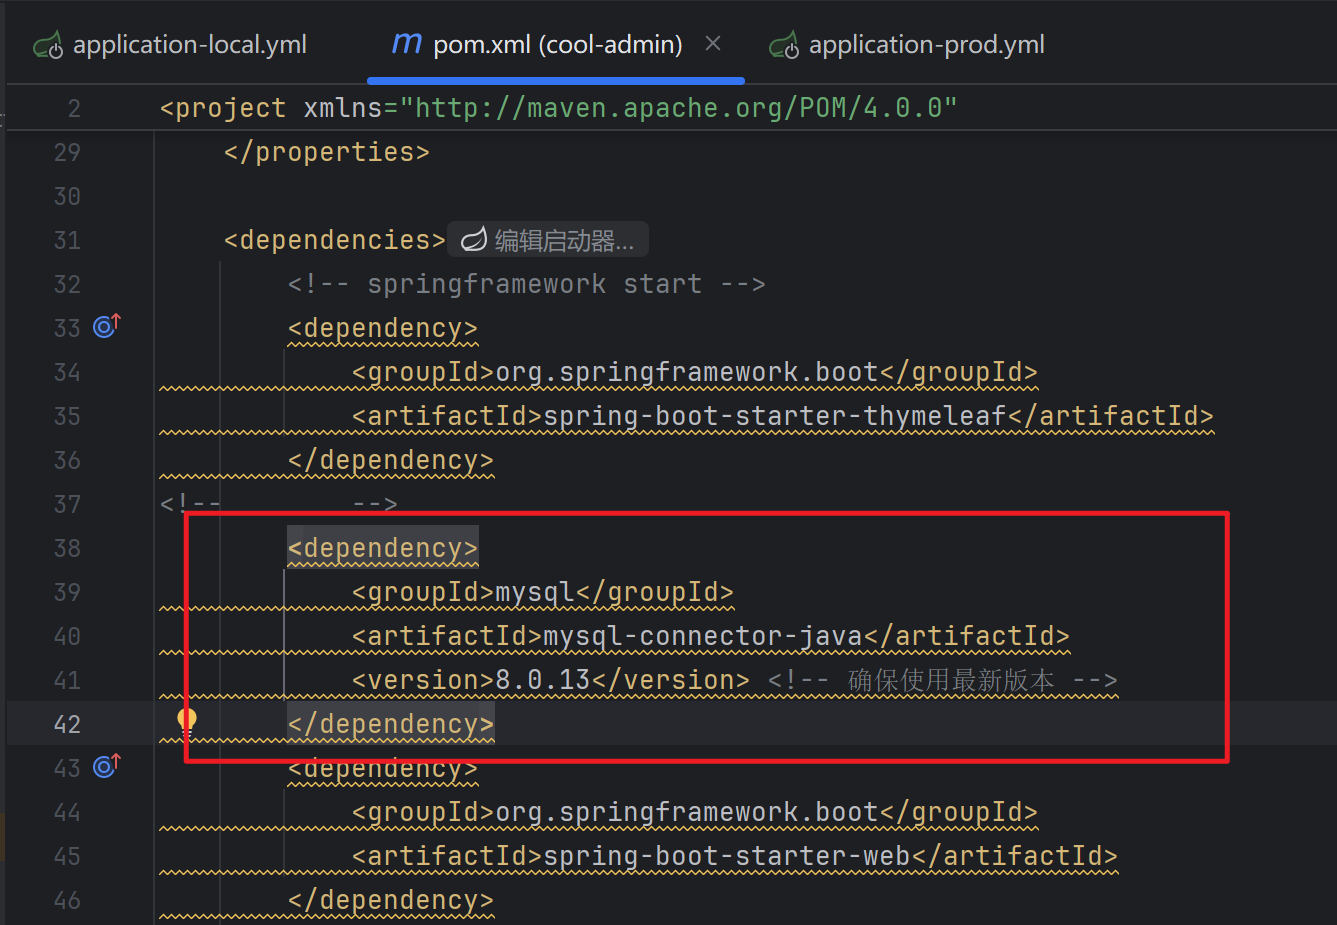Screen dimensions: 1337x925
Task: Click the Spring leaf icon on application-local.yml tab
Action: 48,43
